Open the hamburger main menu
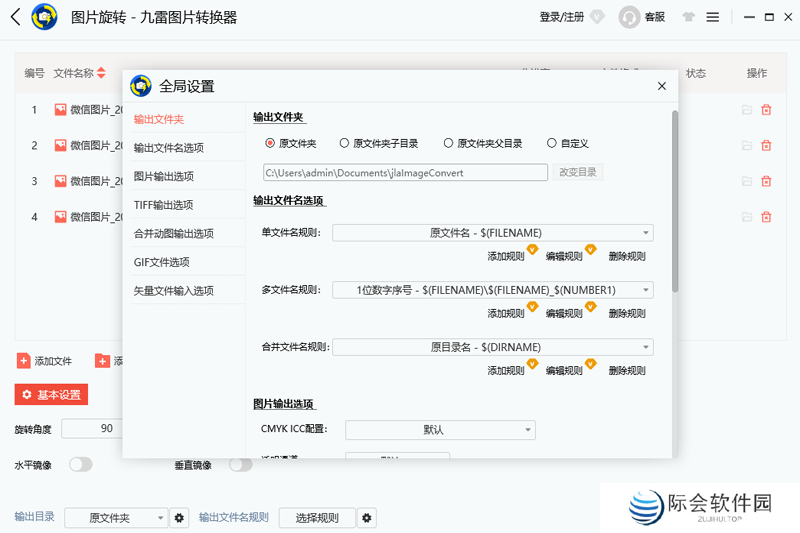Screen dimensions: 800x533 tap(712, 17)
